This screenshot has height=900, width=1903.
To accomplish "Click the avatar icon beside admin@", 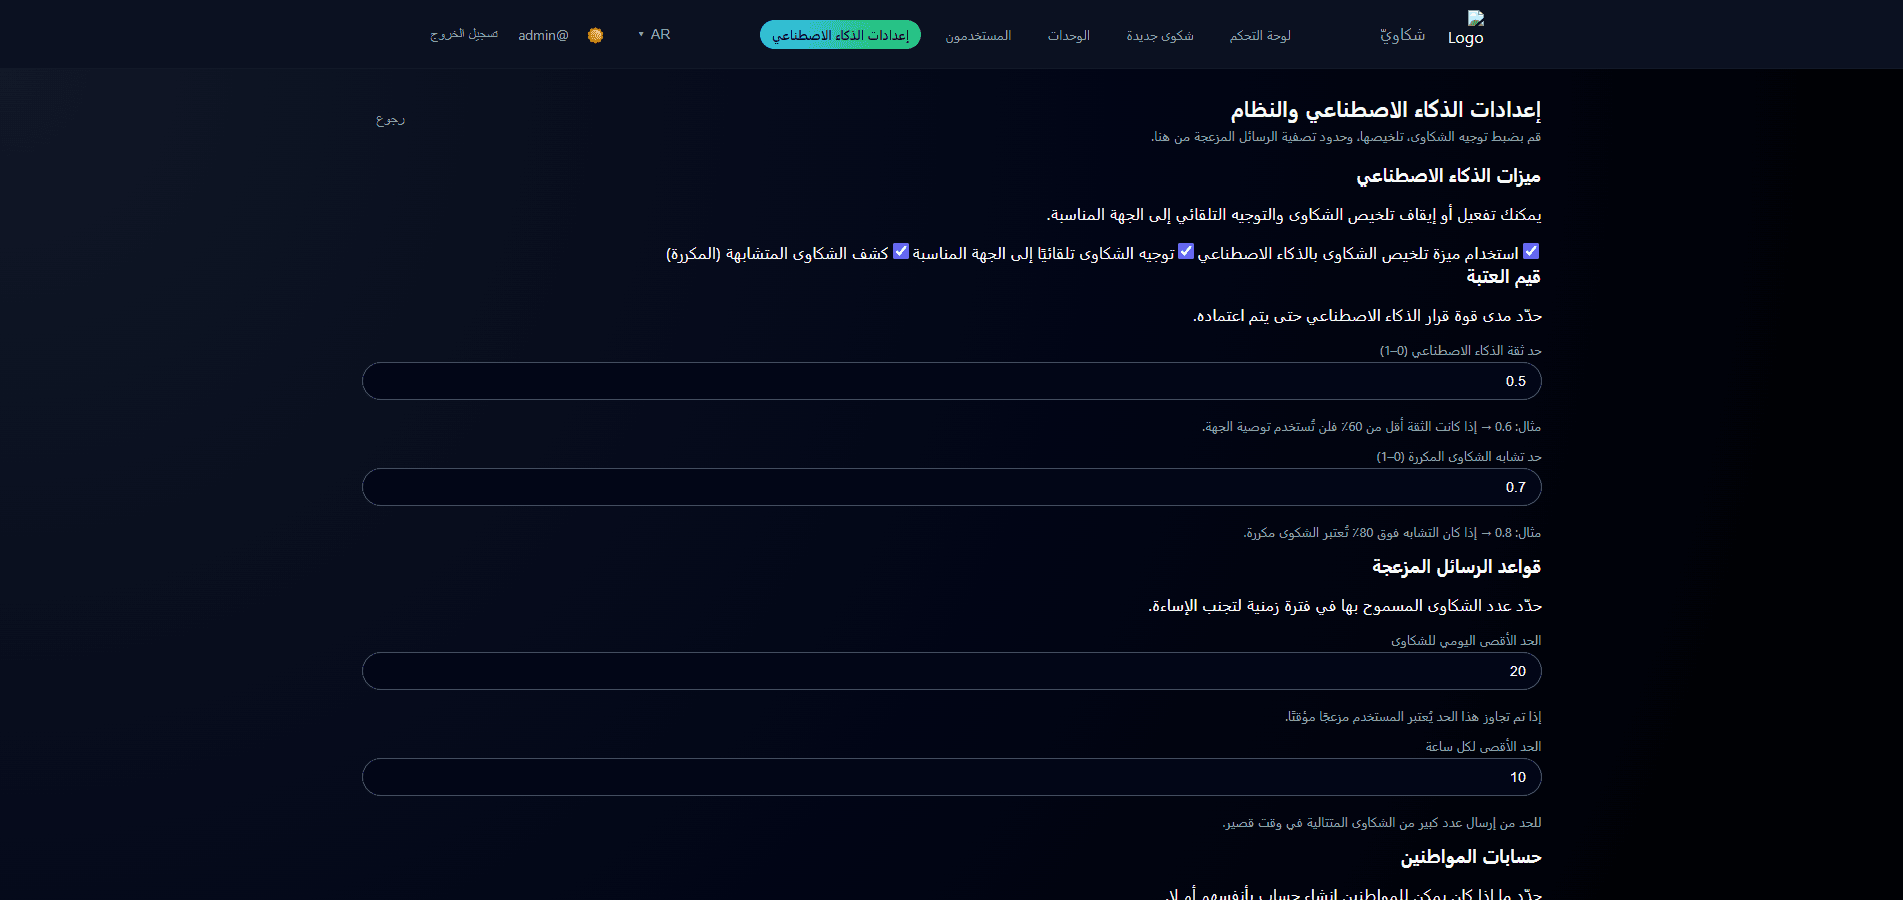I will click(597, 34).
